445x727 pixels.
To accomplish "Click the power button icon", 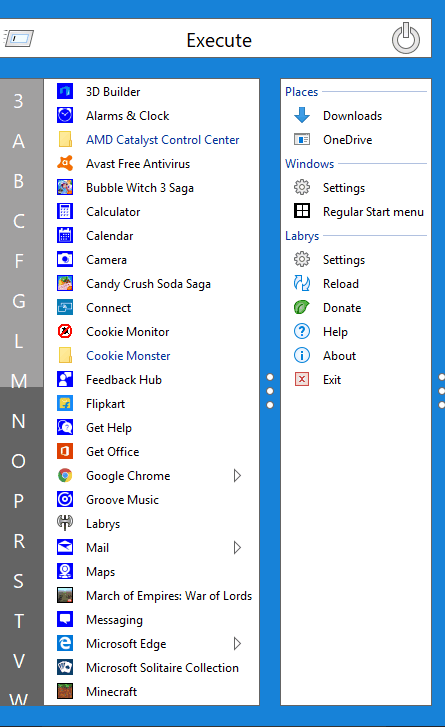I will pyautogui.click(x=406, y=38).
